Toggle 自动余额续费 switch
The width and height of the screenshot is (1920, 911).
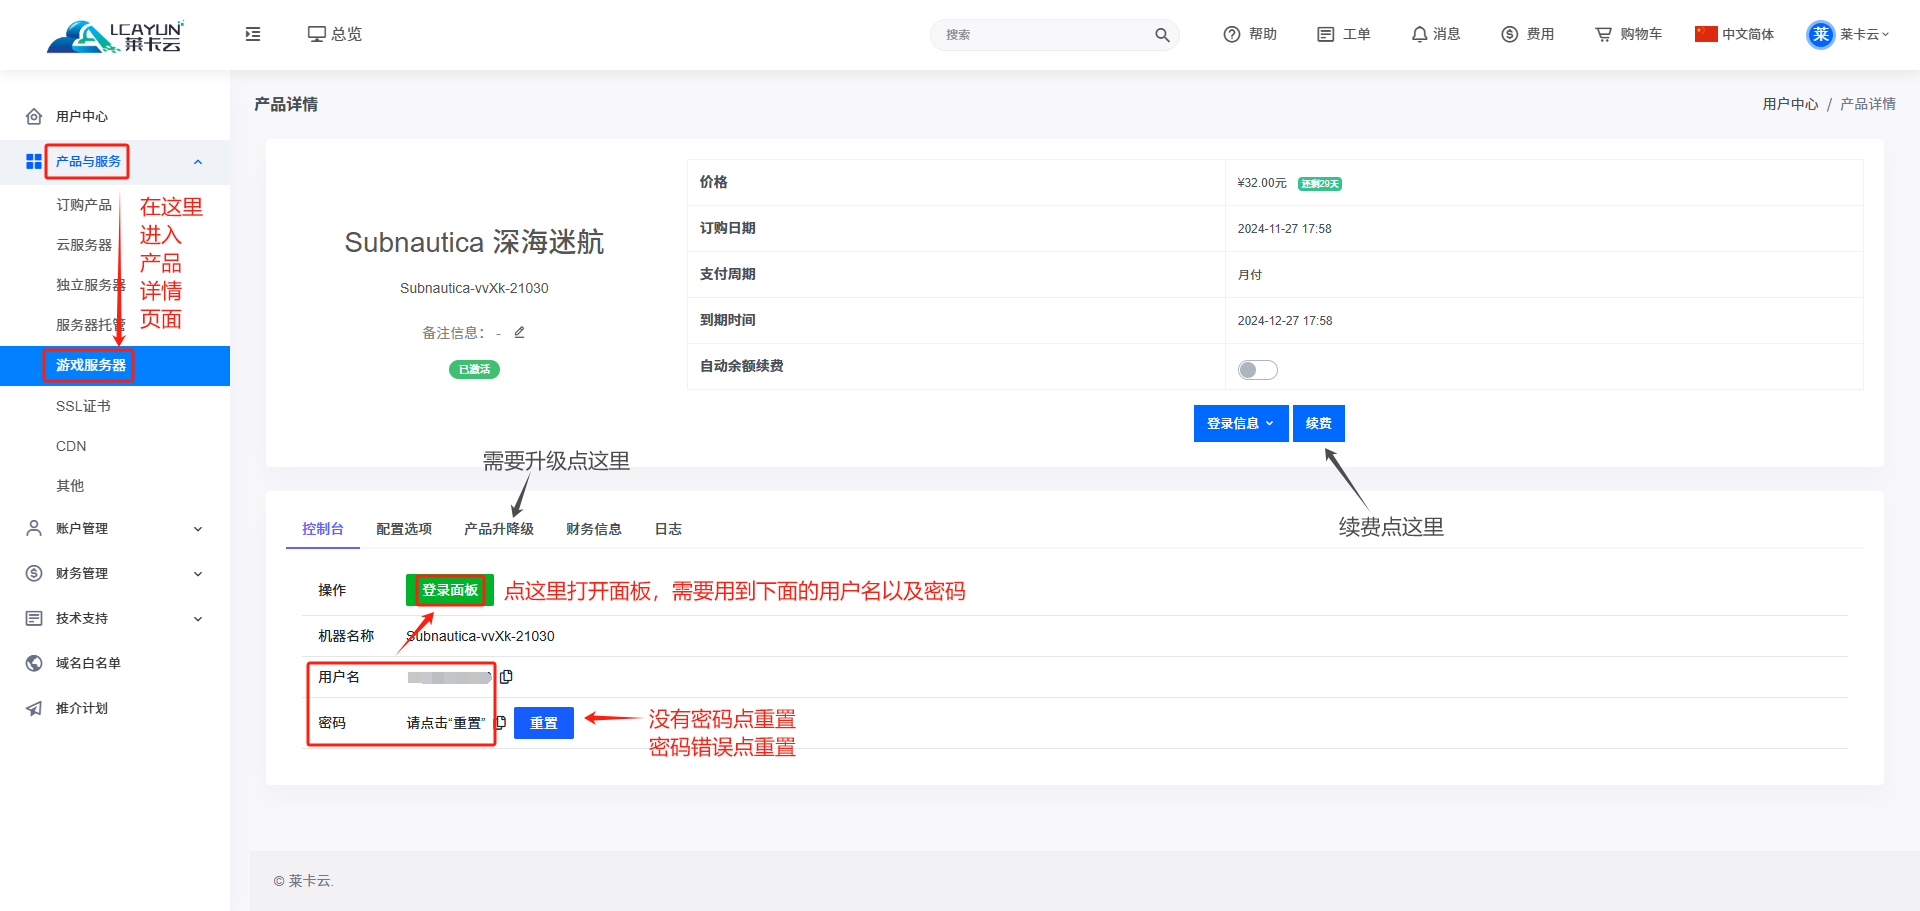(x=1257, y=370)
